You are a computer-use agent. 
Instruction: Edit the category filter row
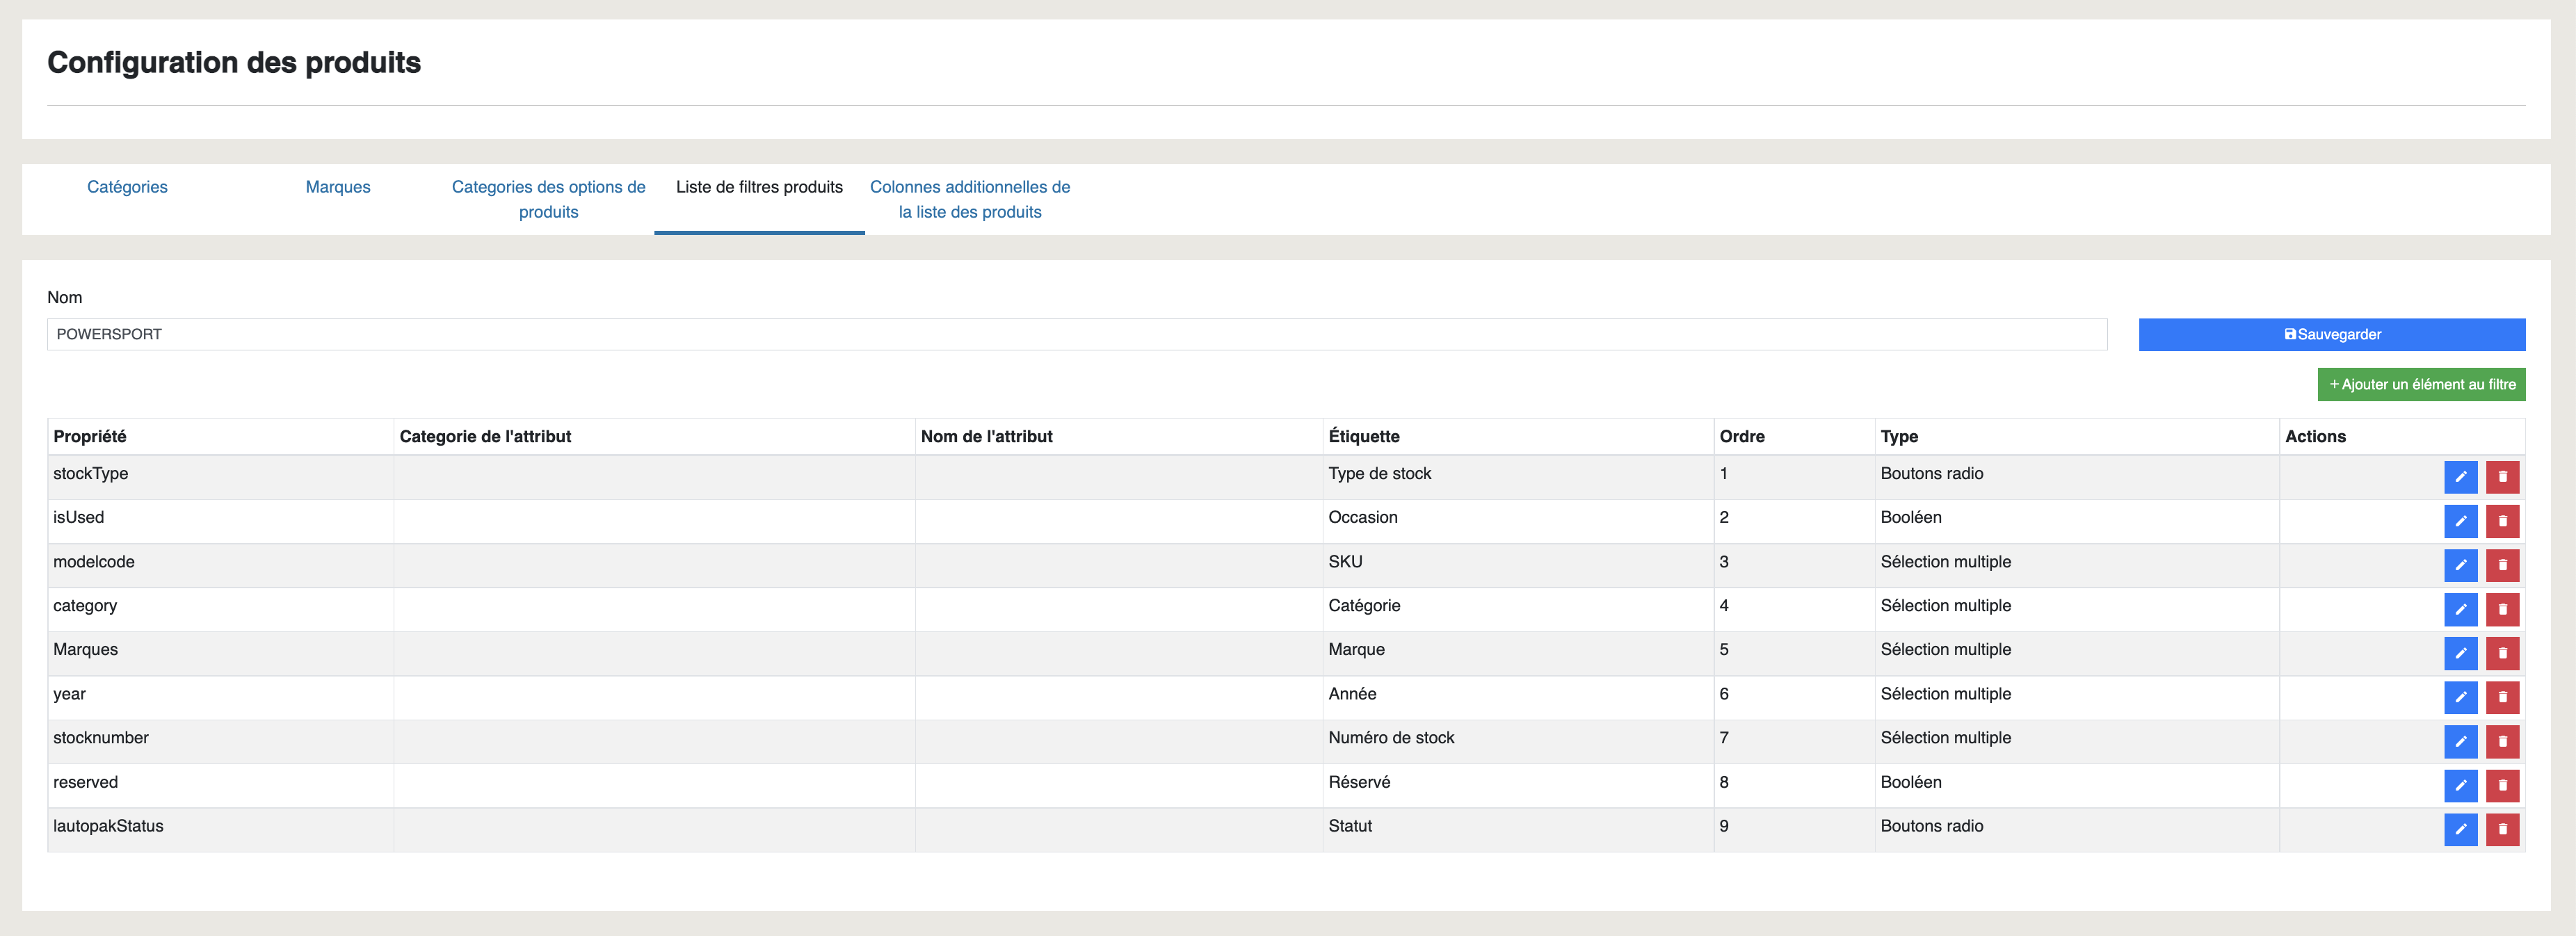[x=2460, y=609]
